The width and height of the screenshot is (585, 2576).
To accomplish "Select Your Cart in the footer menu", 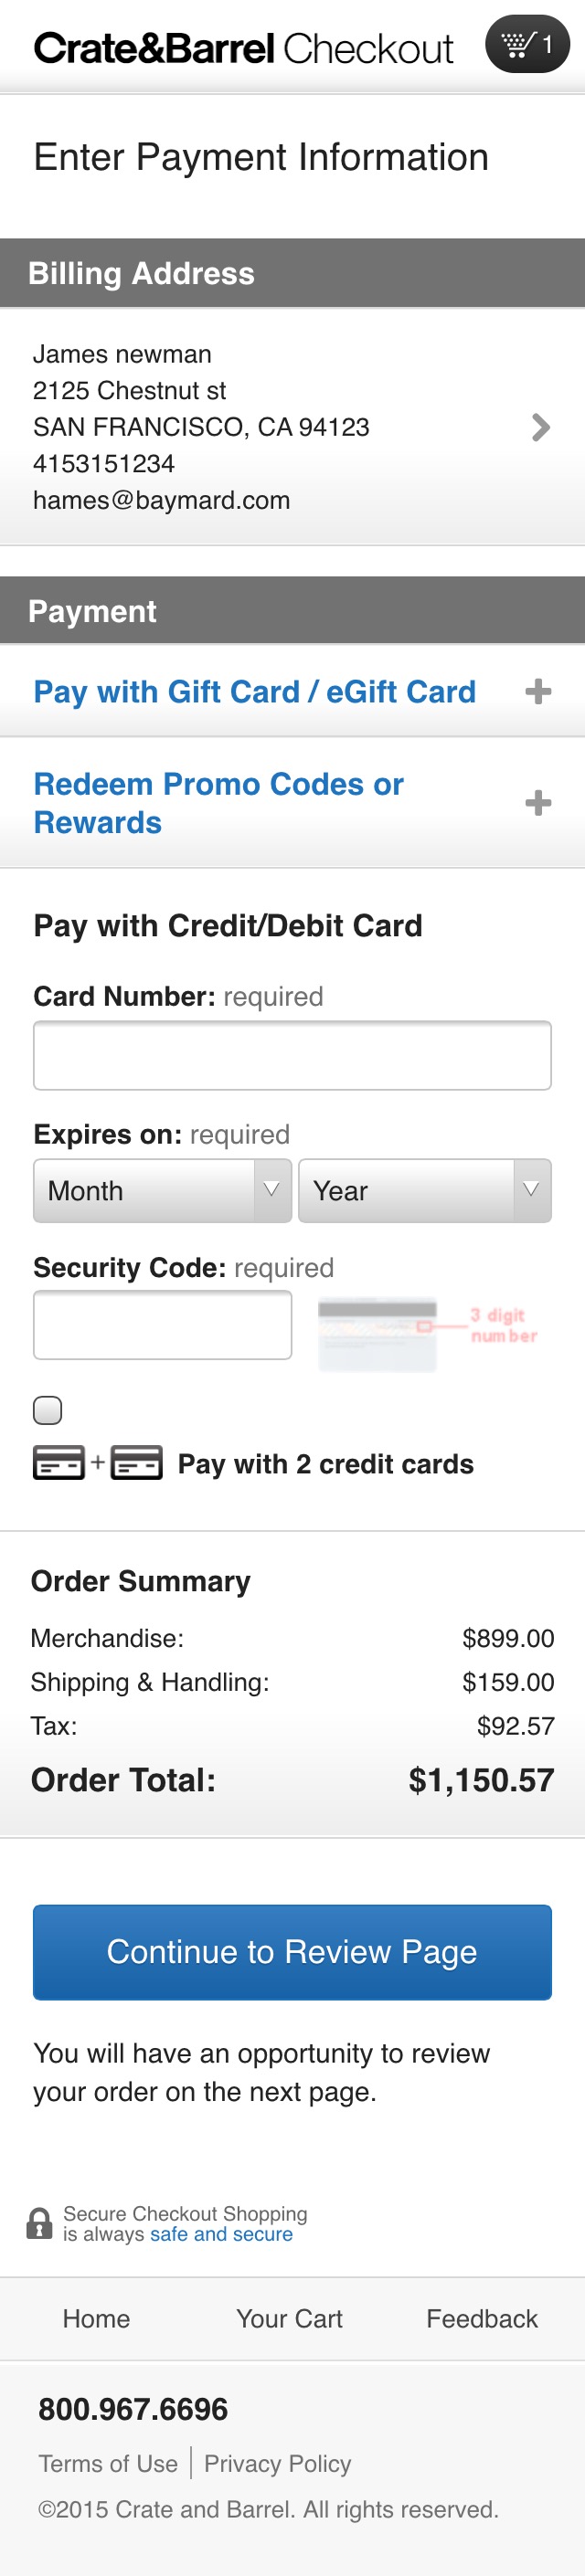I will (289, 2320).
